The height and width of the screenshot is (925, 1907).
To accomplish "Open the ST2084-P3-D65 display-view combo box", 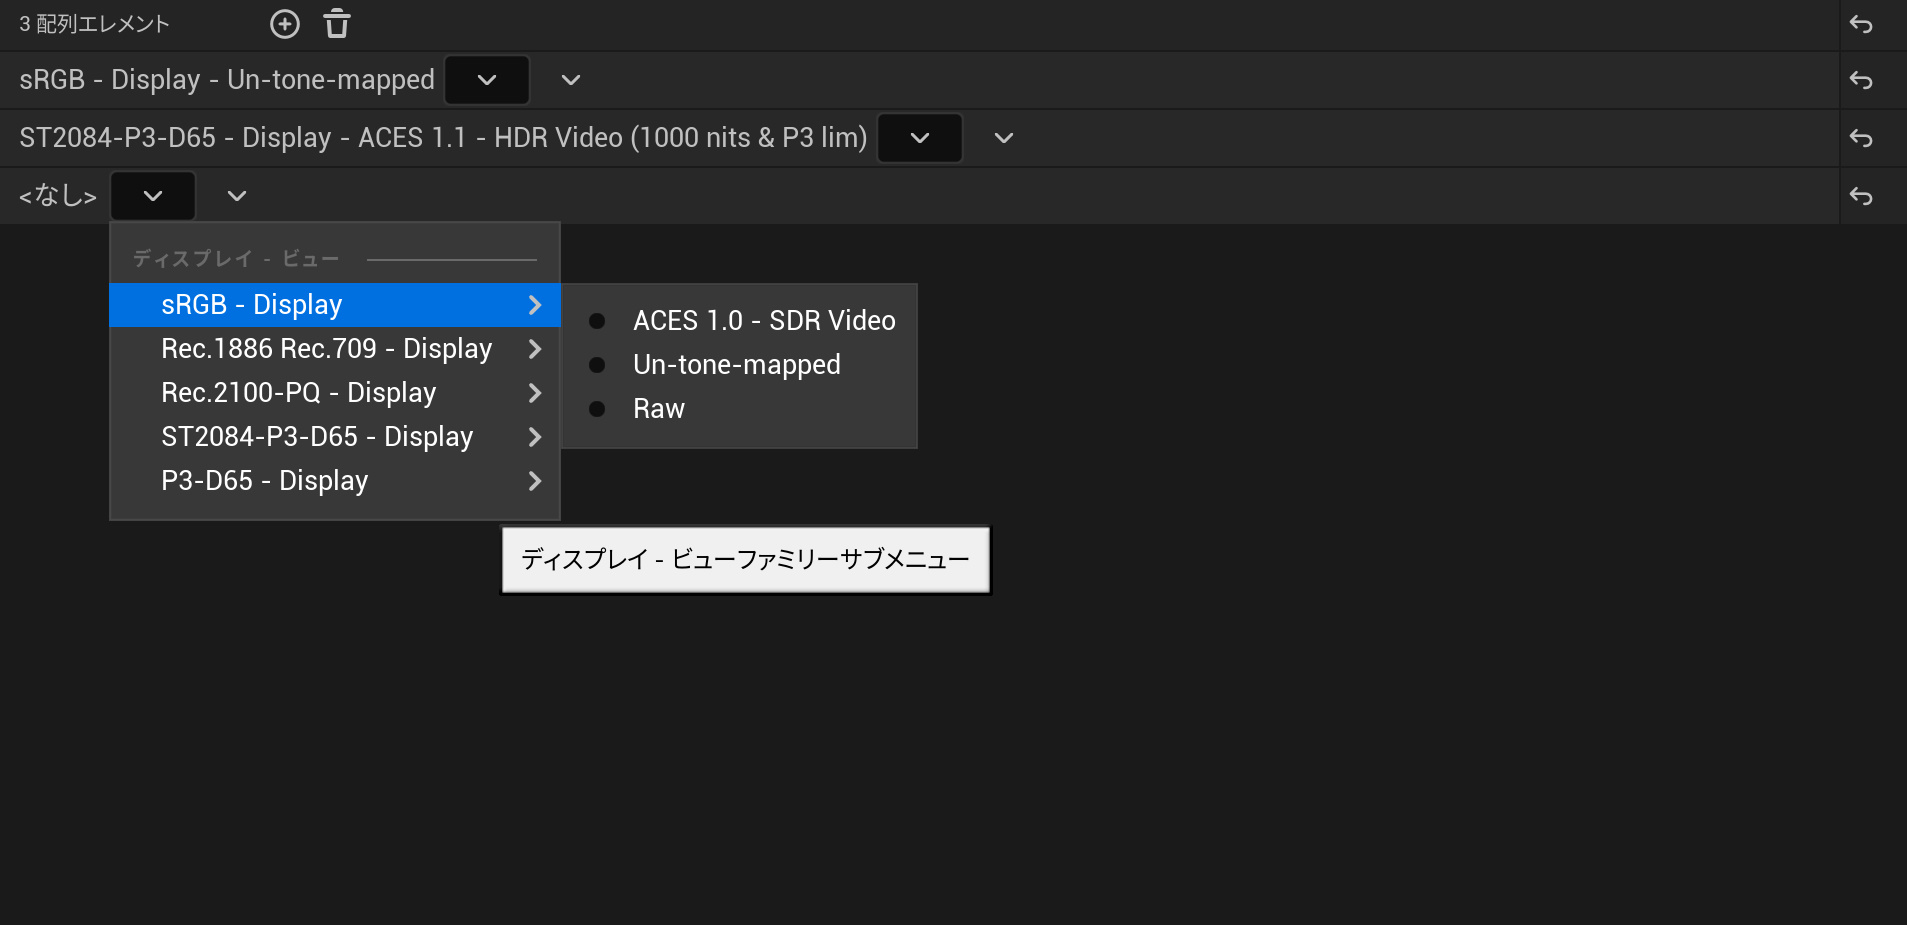I will click(x=920, y=138).
